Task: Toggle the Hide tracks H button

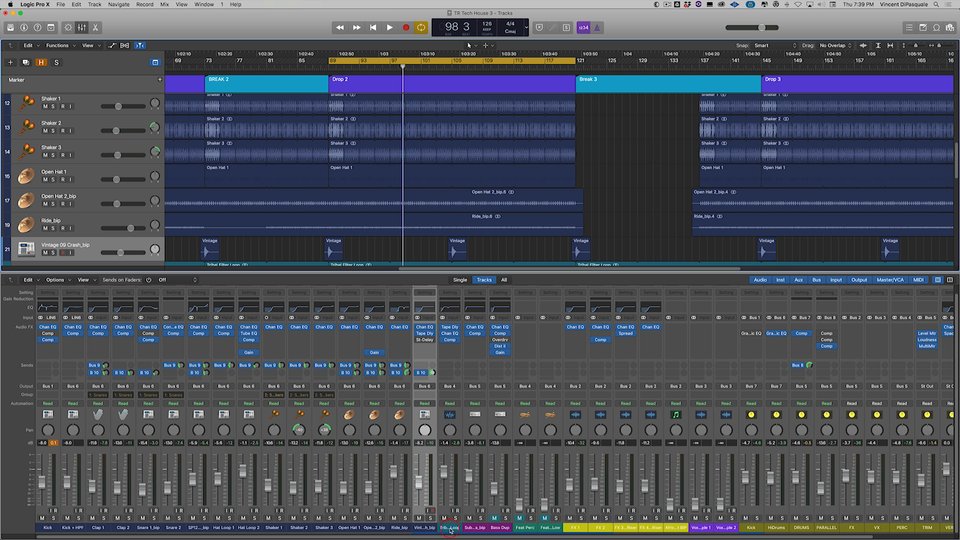Action: click(41, 62)
